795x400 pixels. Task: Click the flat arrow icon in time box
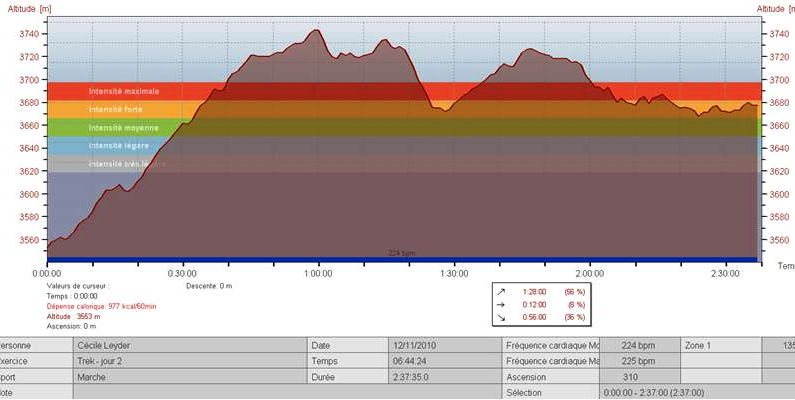click(501, 304)
